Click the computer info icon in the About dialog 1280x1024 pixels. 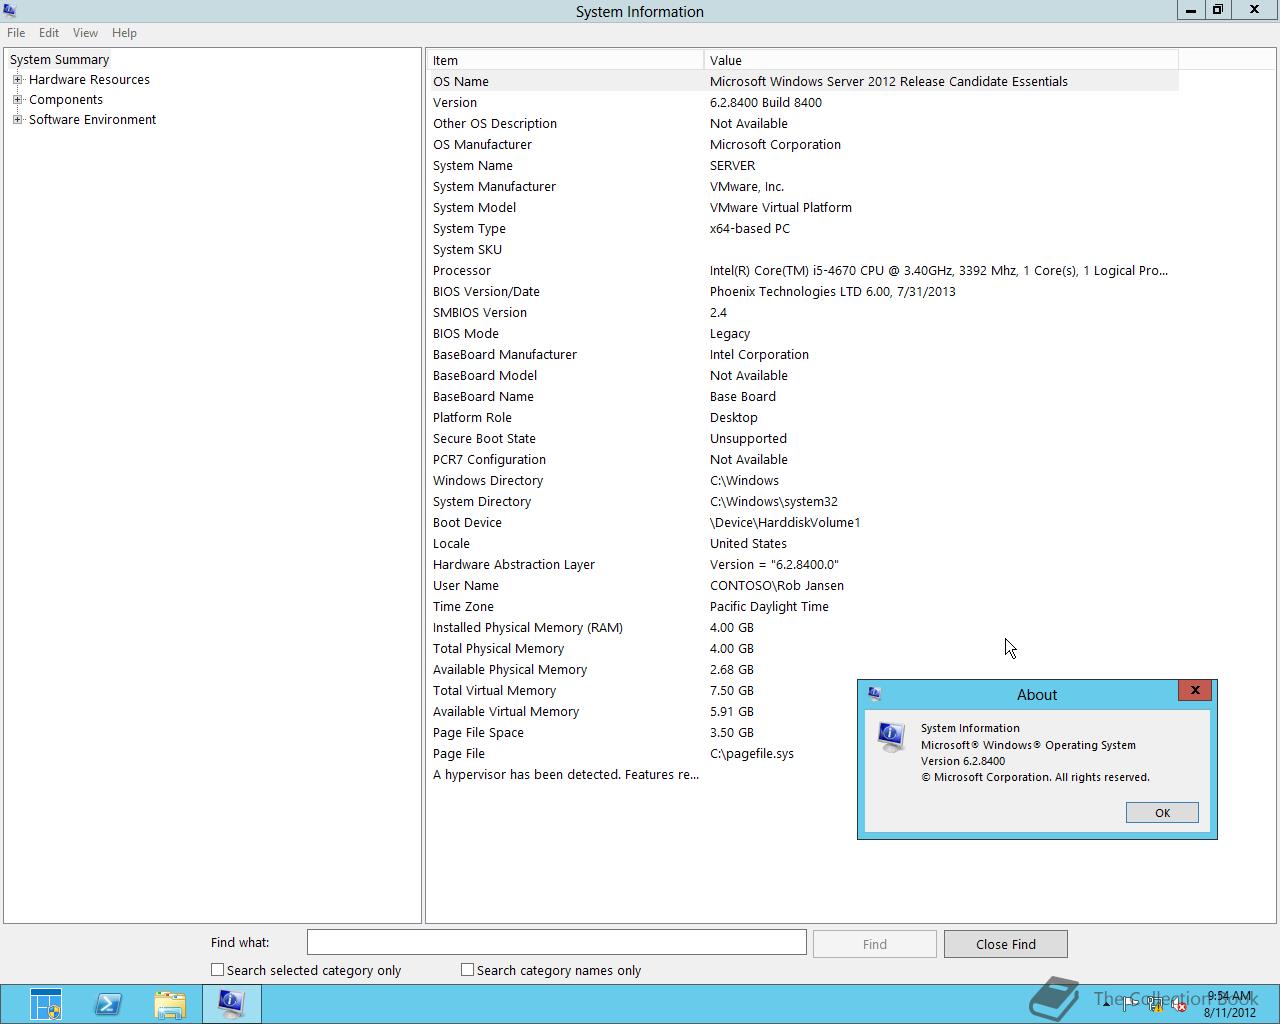pos(891,737)
